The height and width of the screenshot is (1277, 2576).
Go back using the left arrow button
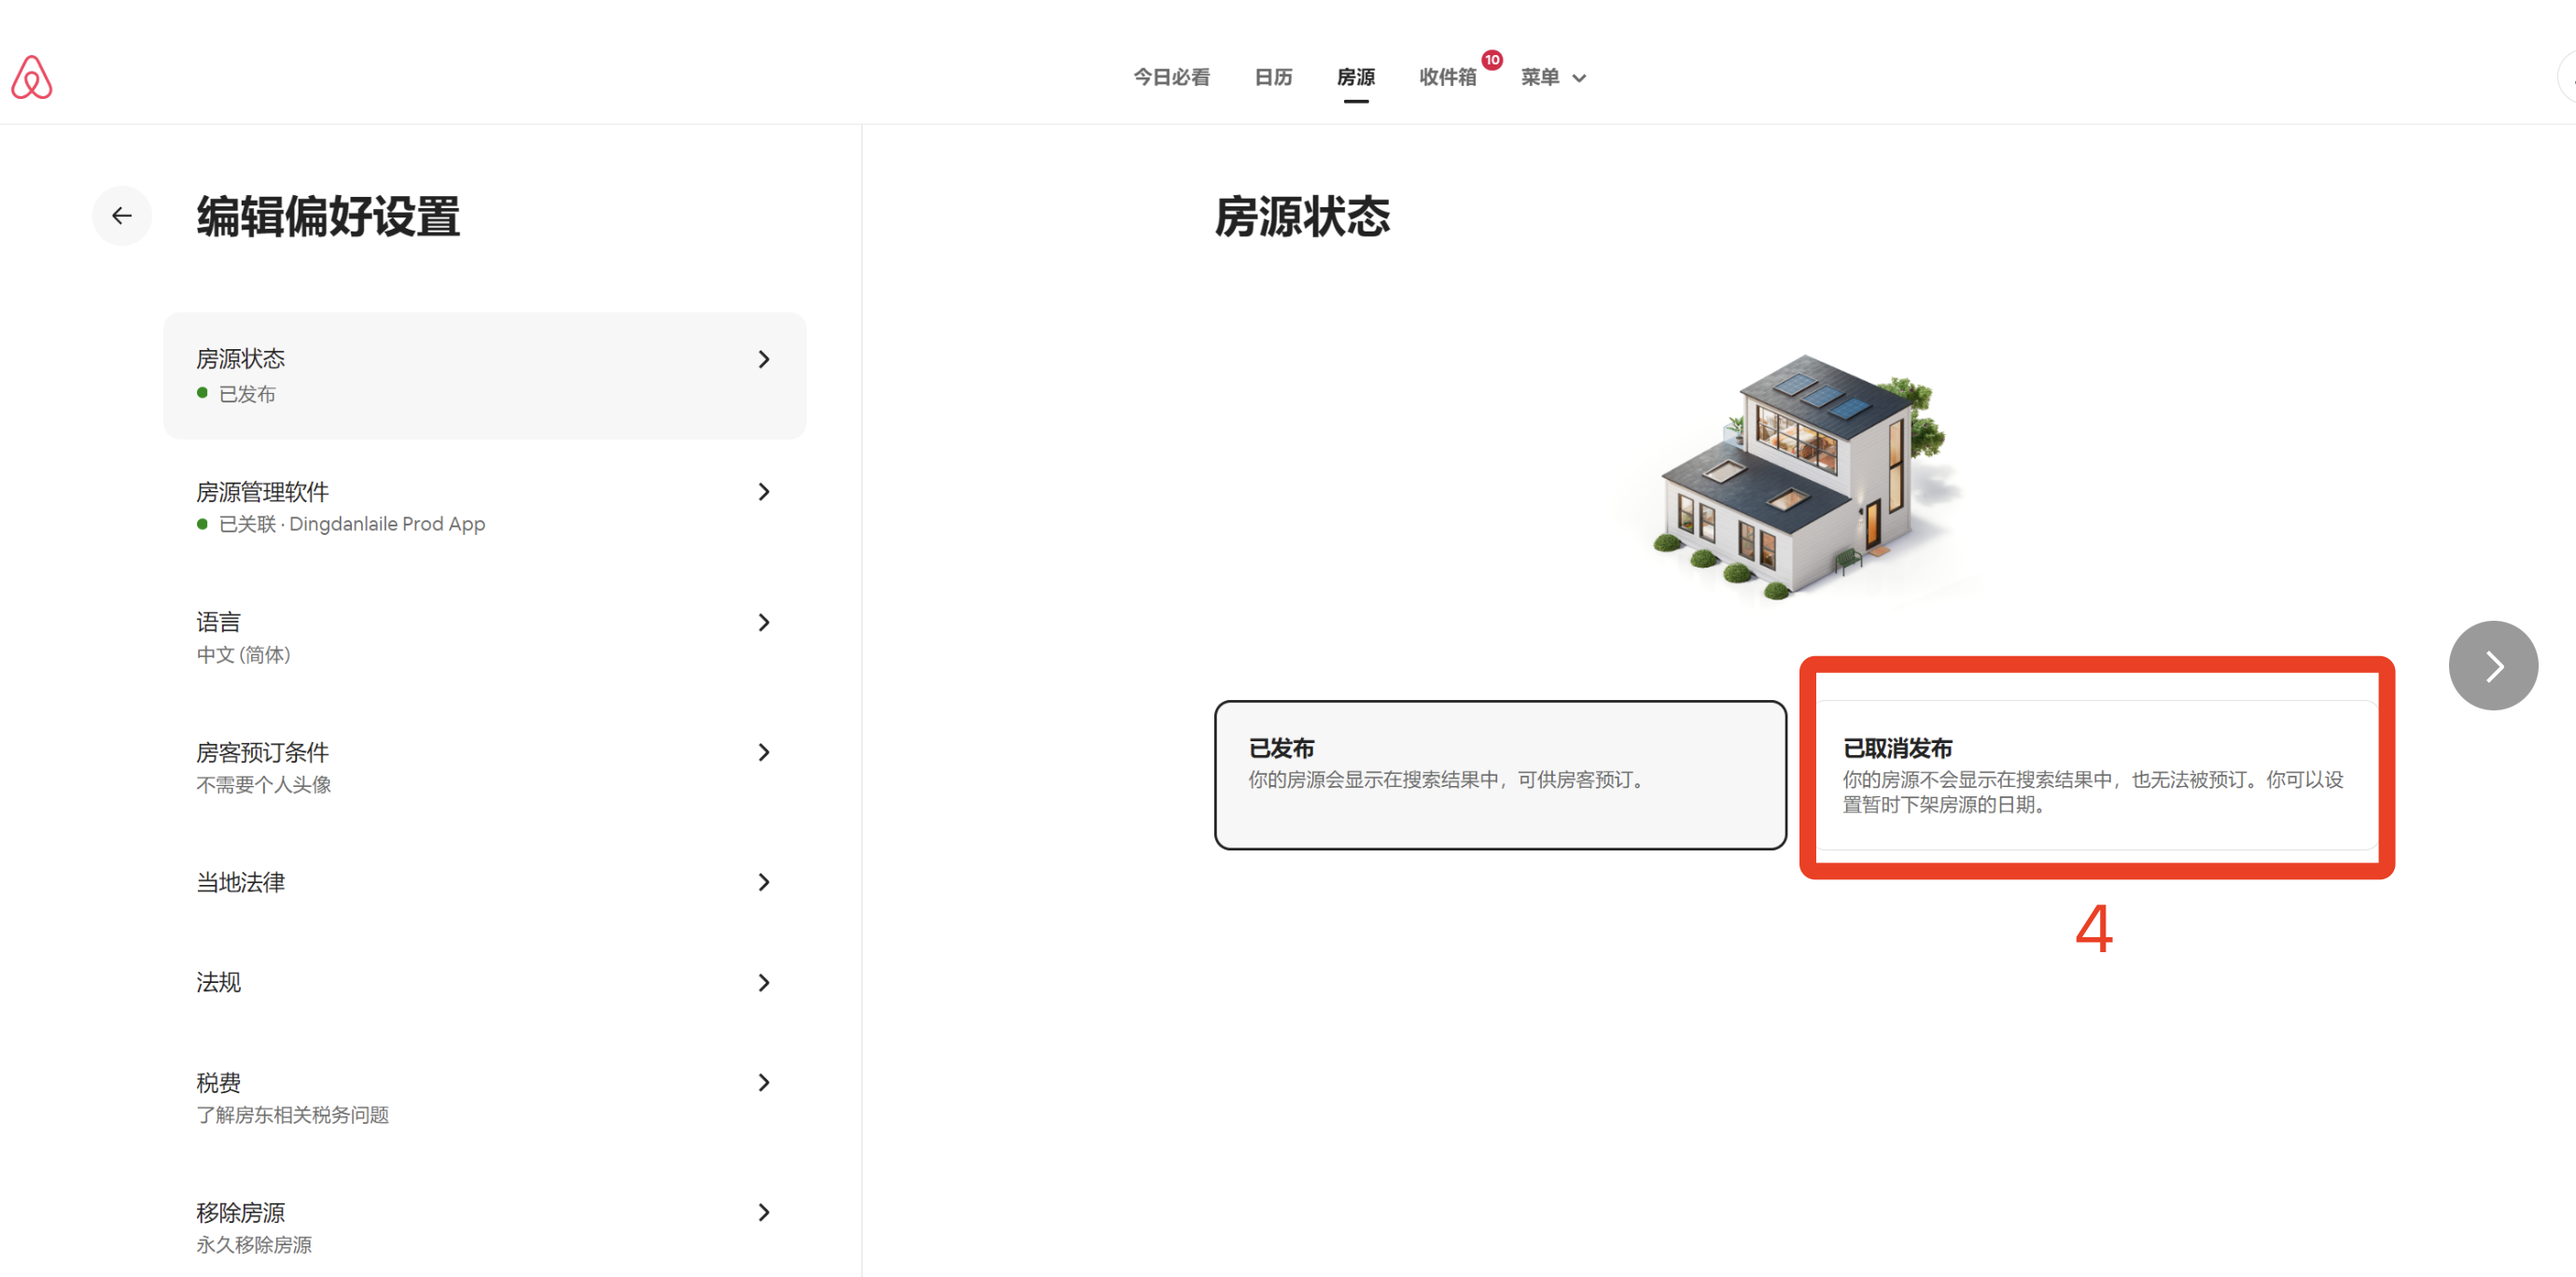click(122, 215)
